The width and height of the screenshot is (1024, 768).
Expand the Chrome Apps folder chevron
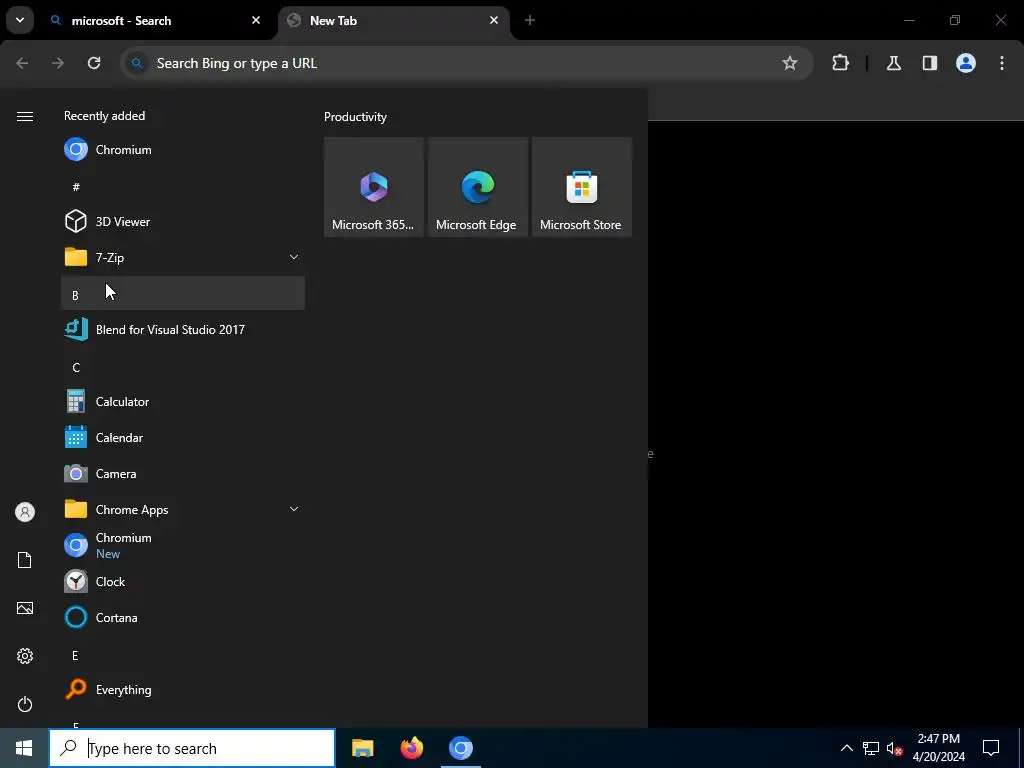pos(294,509)
